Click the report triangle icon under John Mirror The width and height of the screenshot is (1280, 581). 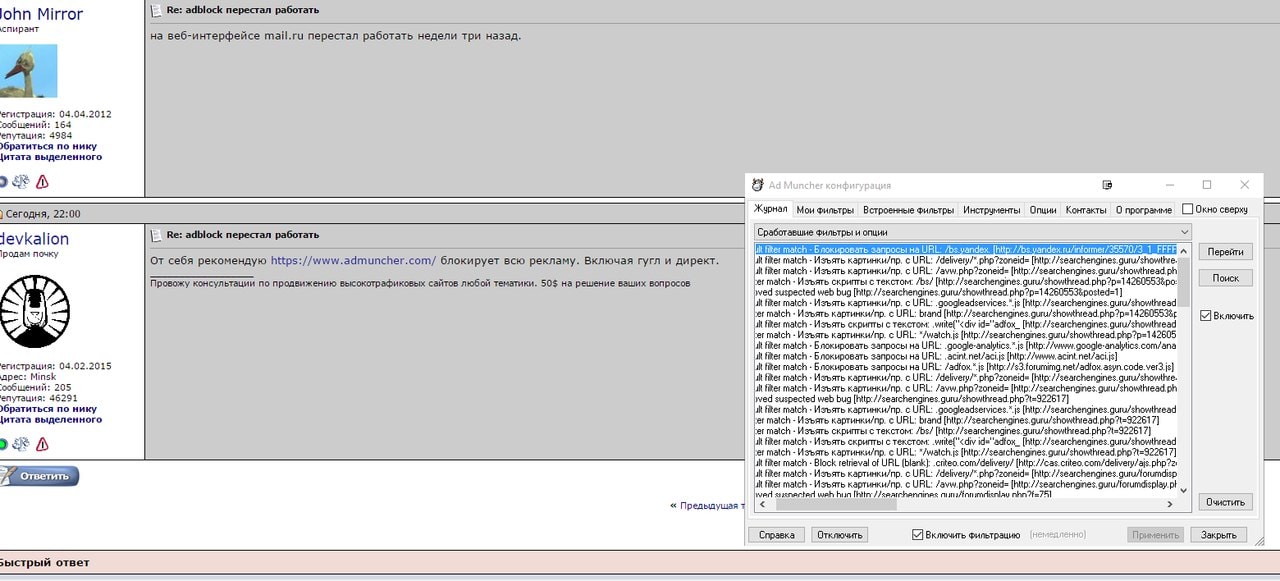(x=42, y=181)
